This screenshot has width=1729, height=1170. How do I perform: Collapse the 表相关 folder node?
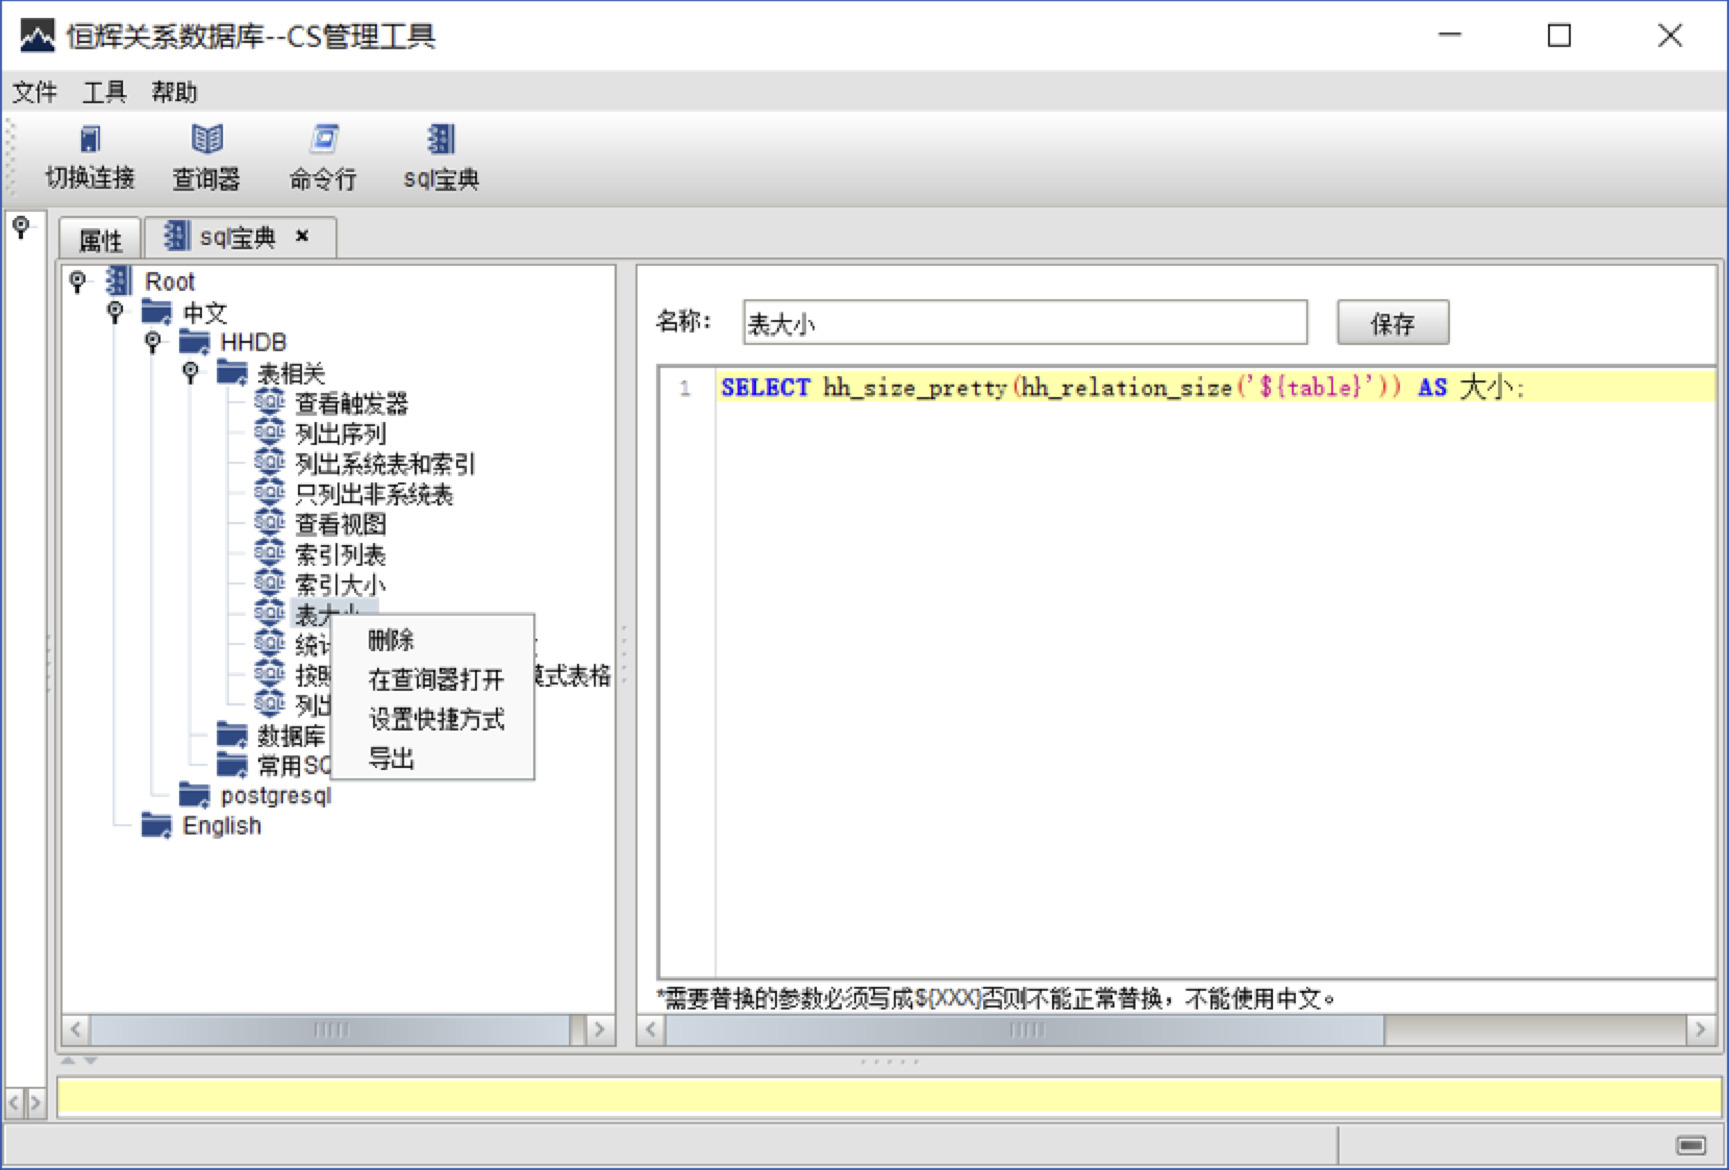point(191,373)
